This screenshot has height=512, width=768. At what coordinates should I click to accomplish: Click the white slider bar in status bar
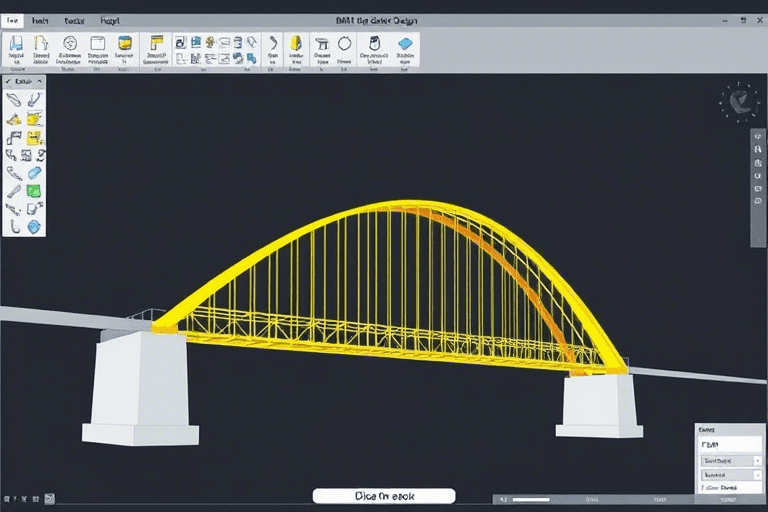532,499
